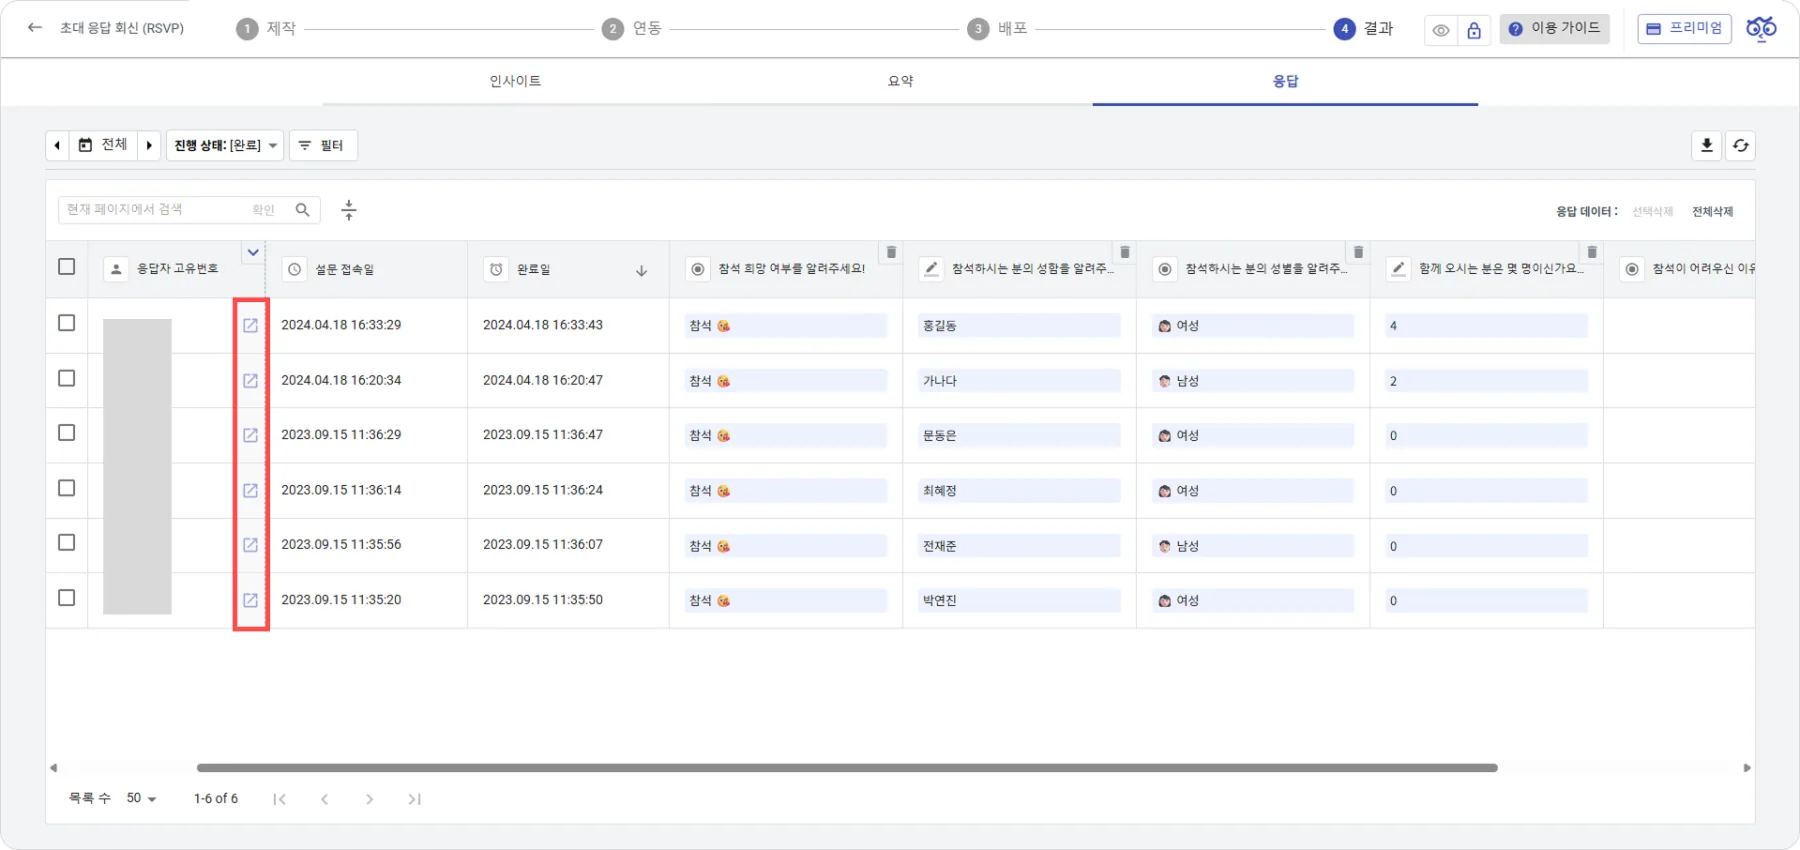Check the row for 2023.09.15 11:35:56
1800x850 pixels.
click(x=67, y=542)
